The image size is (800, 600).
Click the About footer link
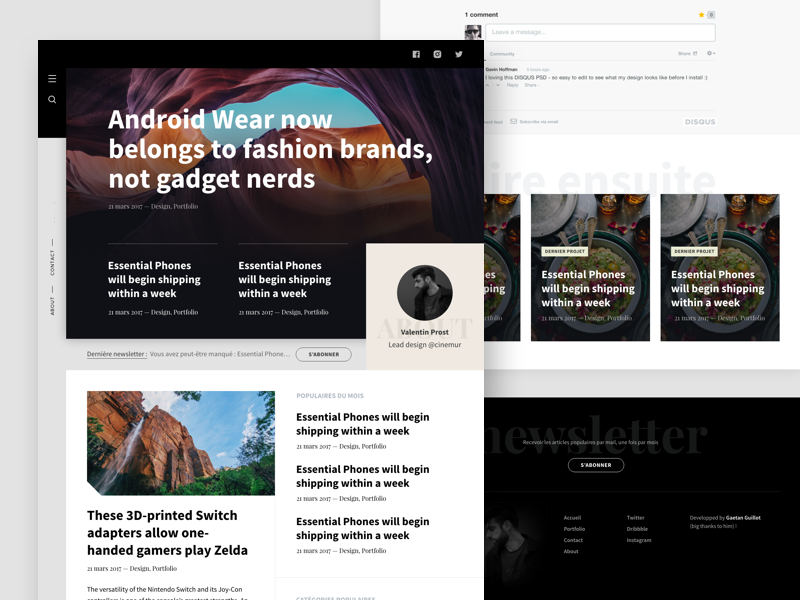point(571,552)
